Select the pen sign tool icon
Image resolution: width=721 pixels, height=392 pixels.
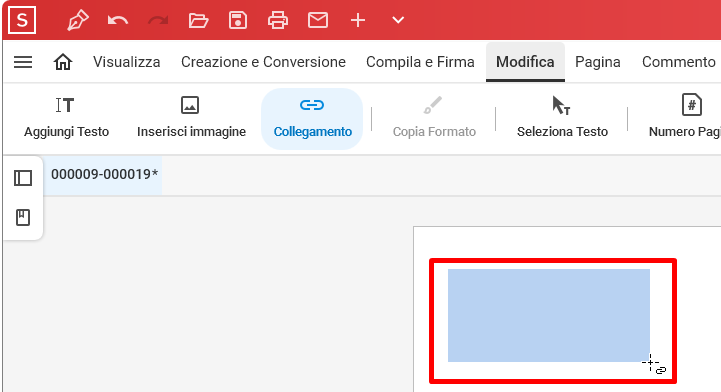click(78, 21)
